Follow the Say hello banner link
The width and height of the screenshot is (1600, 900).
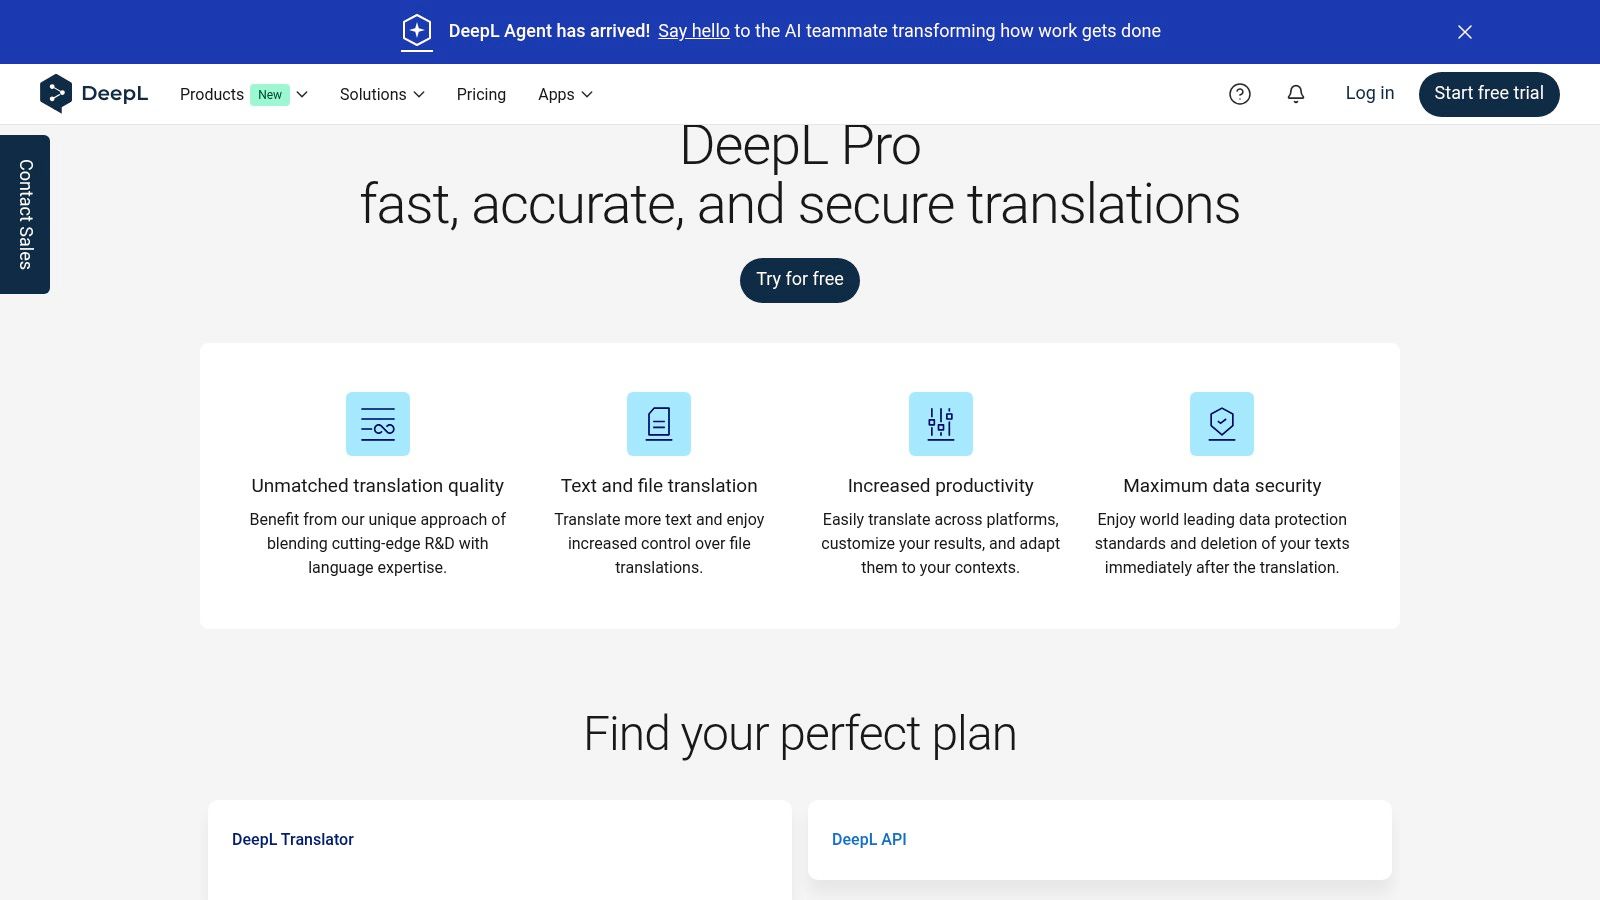click(694, 31)
